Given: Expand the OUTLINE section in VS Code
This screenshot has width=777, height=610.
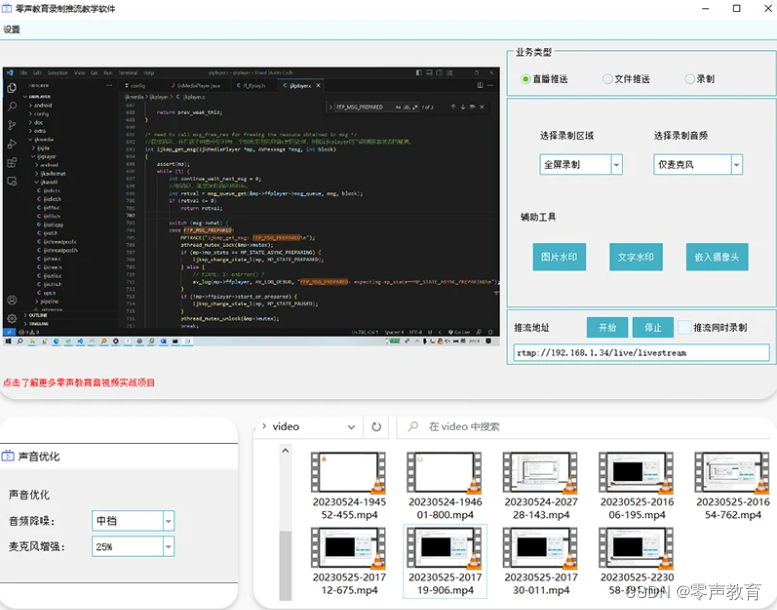Looking at the screenshot, I should (x=36, y=315).
